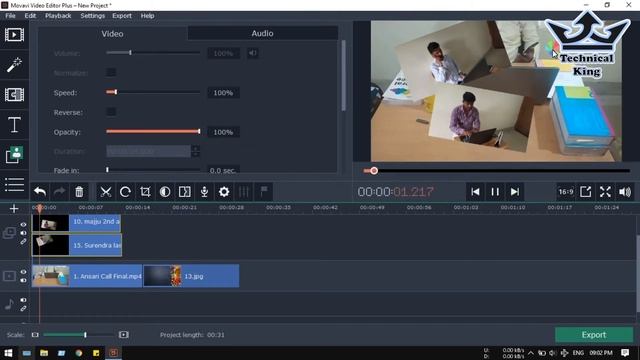Open the Transition wizard icon
The image size is (640, 360).
[184, 191]
